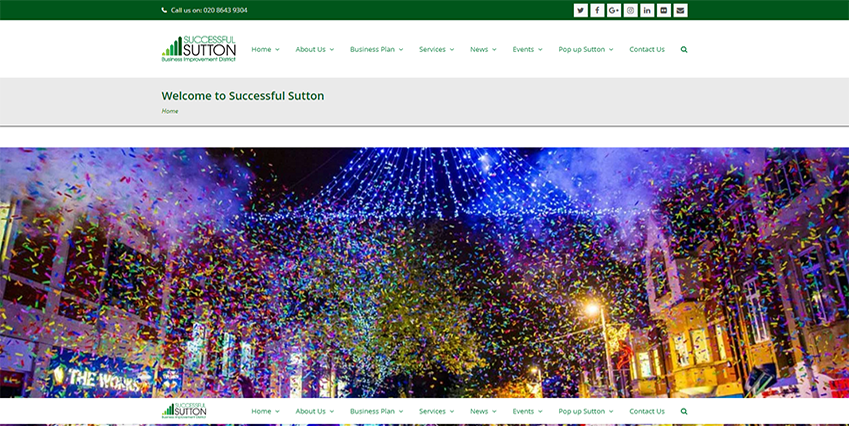Click the Home breadcrumb link under the title

pos(170,111)
